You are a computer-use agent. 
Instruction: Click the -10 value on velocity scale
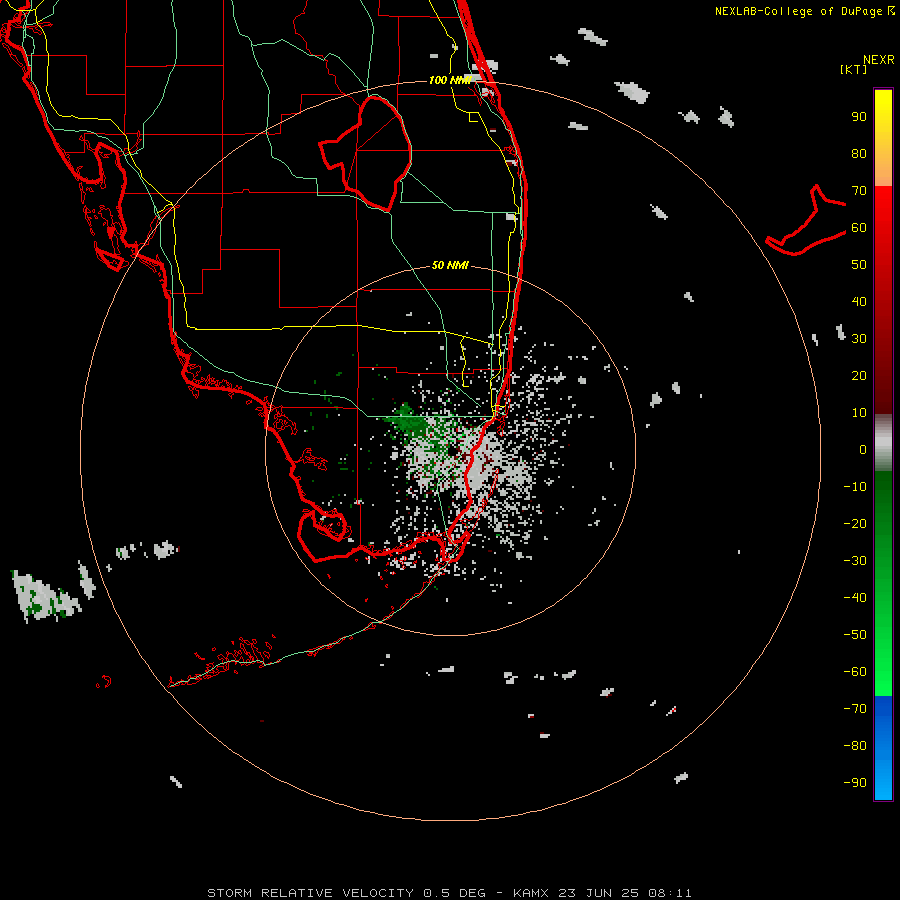pyautogui.click(x=855, y=487)
